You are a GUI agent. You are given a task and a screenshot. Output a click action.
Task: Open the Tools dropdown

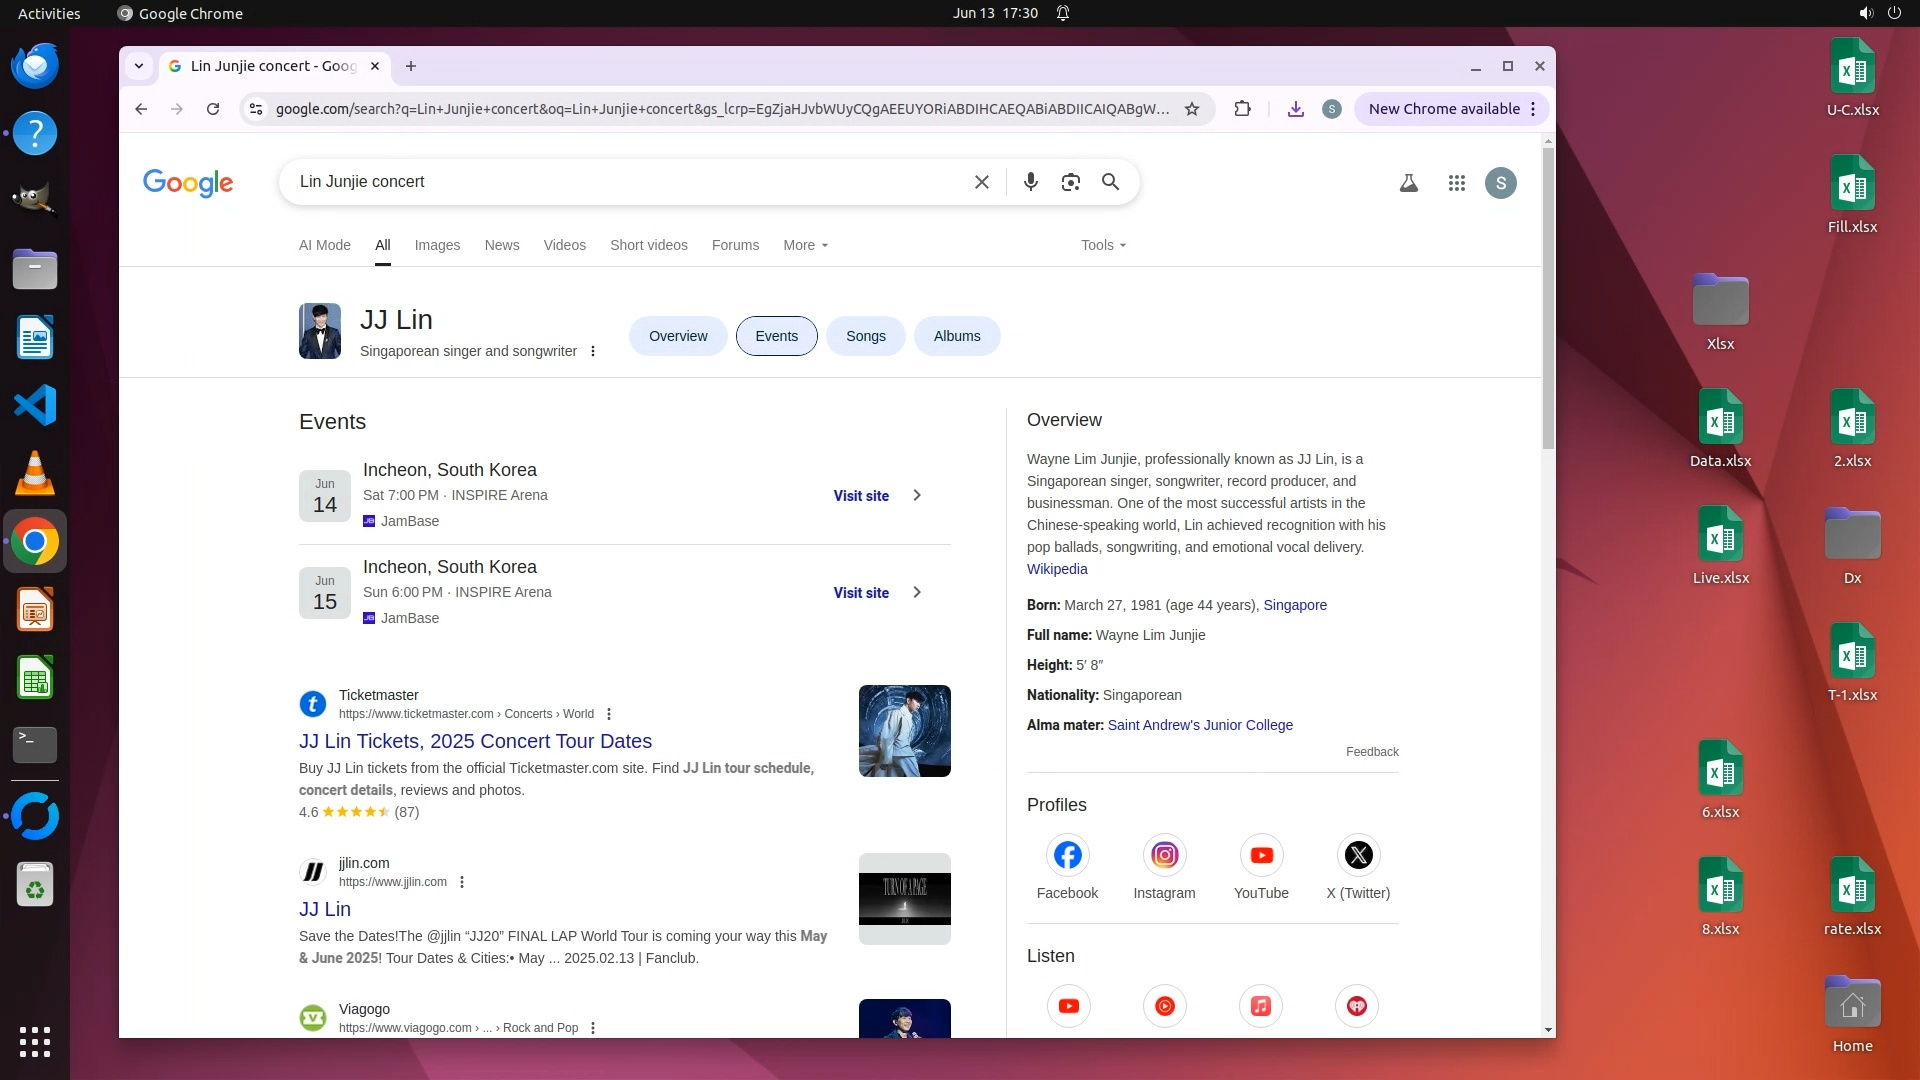[1102, 245]
